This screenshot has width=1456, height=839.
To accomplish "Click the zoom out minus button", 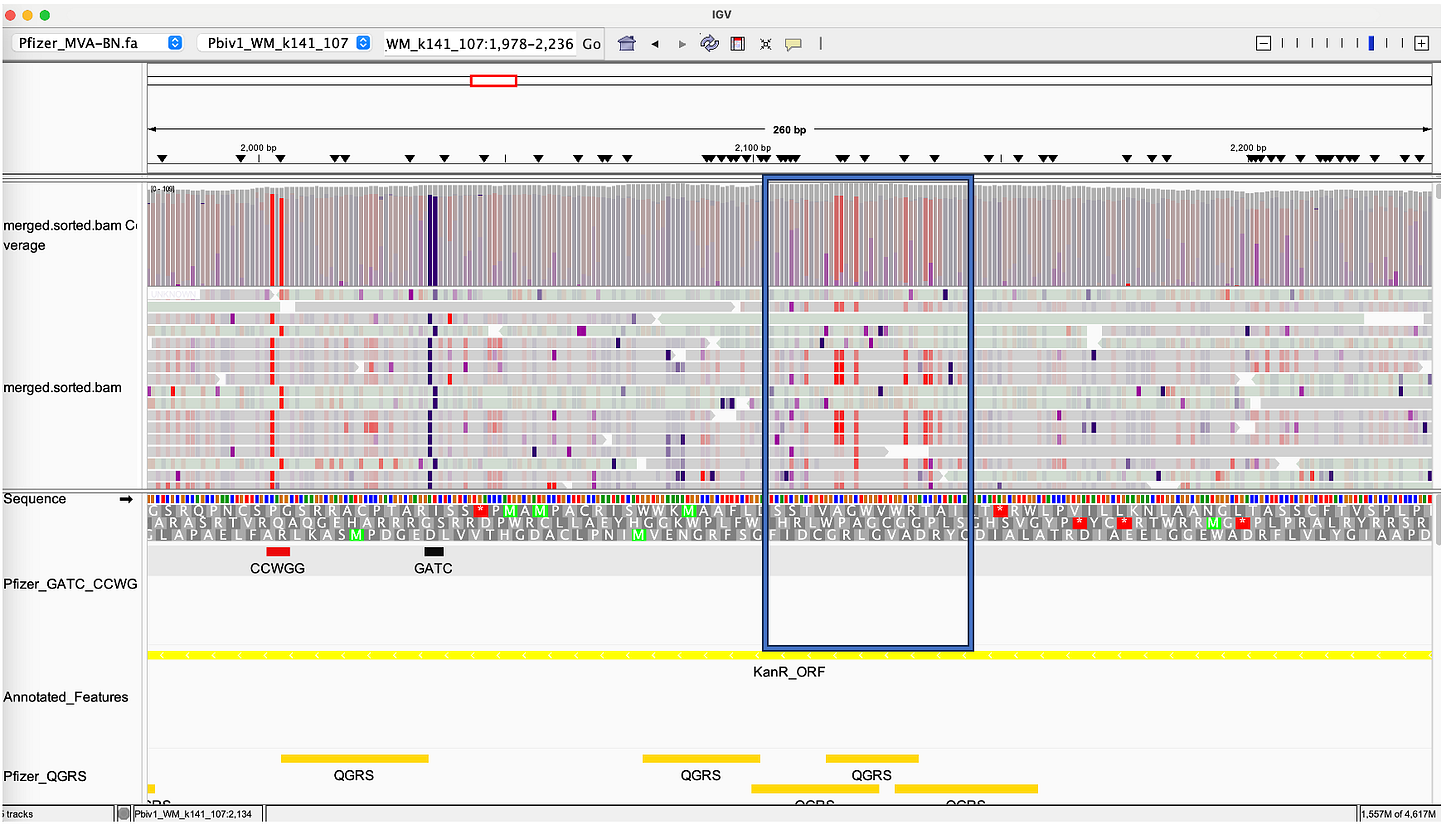I will pos(1263,43).
